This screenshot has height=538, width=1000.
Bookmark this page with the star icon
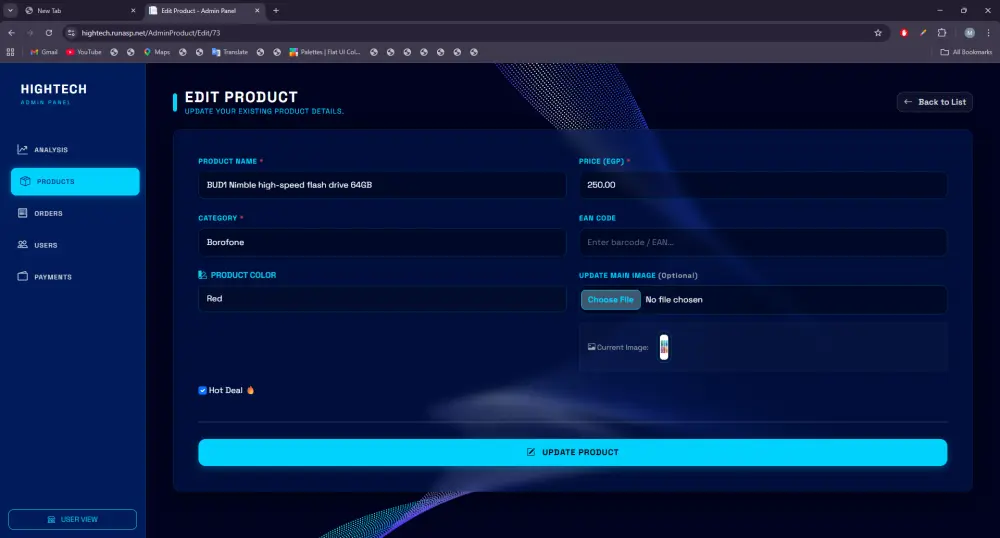(878, 33)
